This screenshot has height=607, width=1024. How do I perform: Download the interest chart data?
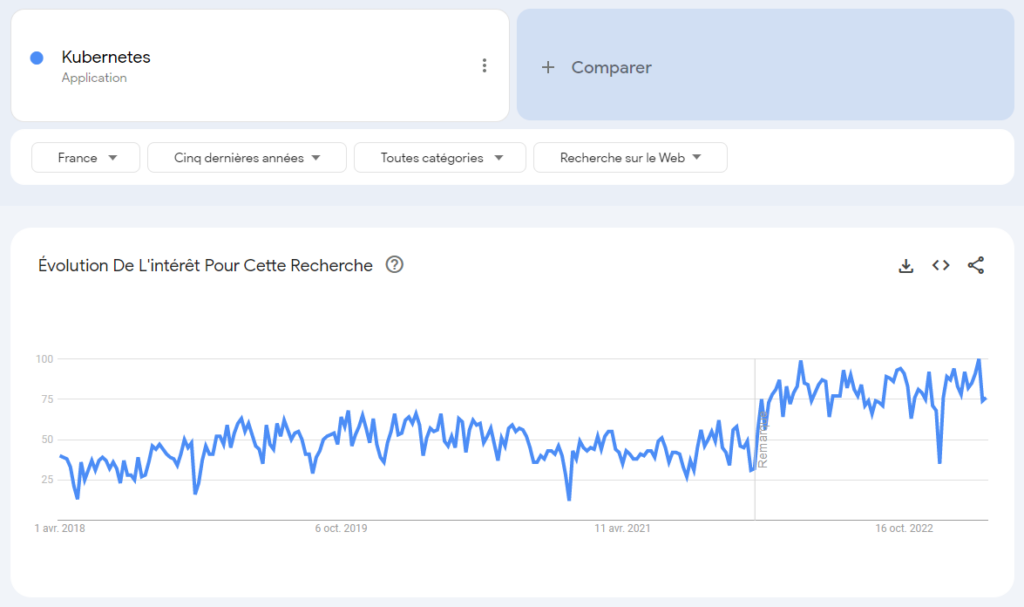point(906,266)
